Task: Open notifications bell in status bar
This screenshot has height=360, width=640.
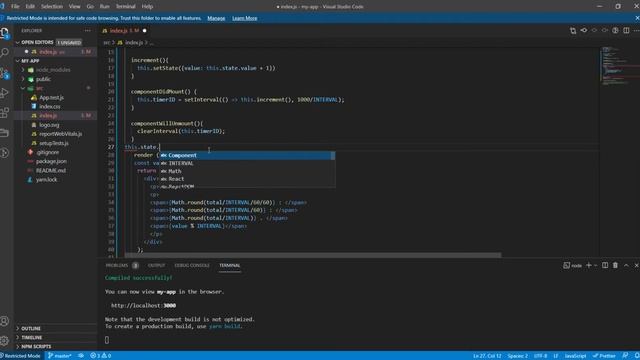Action: coord(637,356)
